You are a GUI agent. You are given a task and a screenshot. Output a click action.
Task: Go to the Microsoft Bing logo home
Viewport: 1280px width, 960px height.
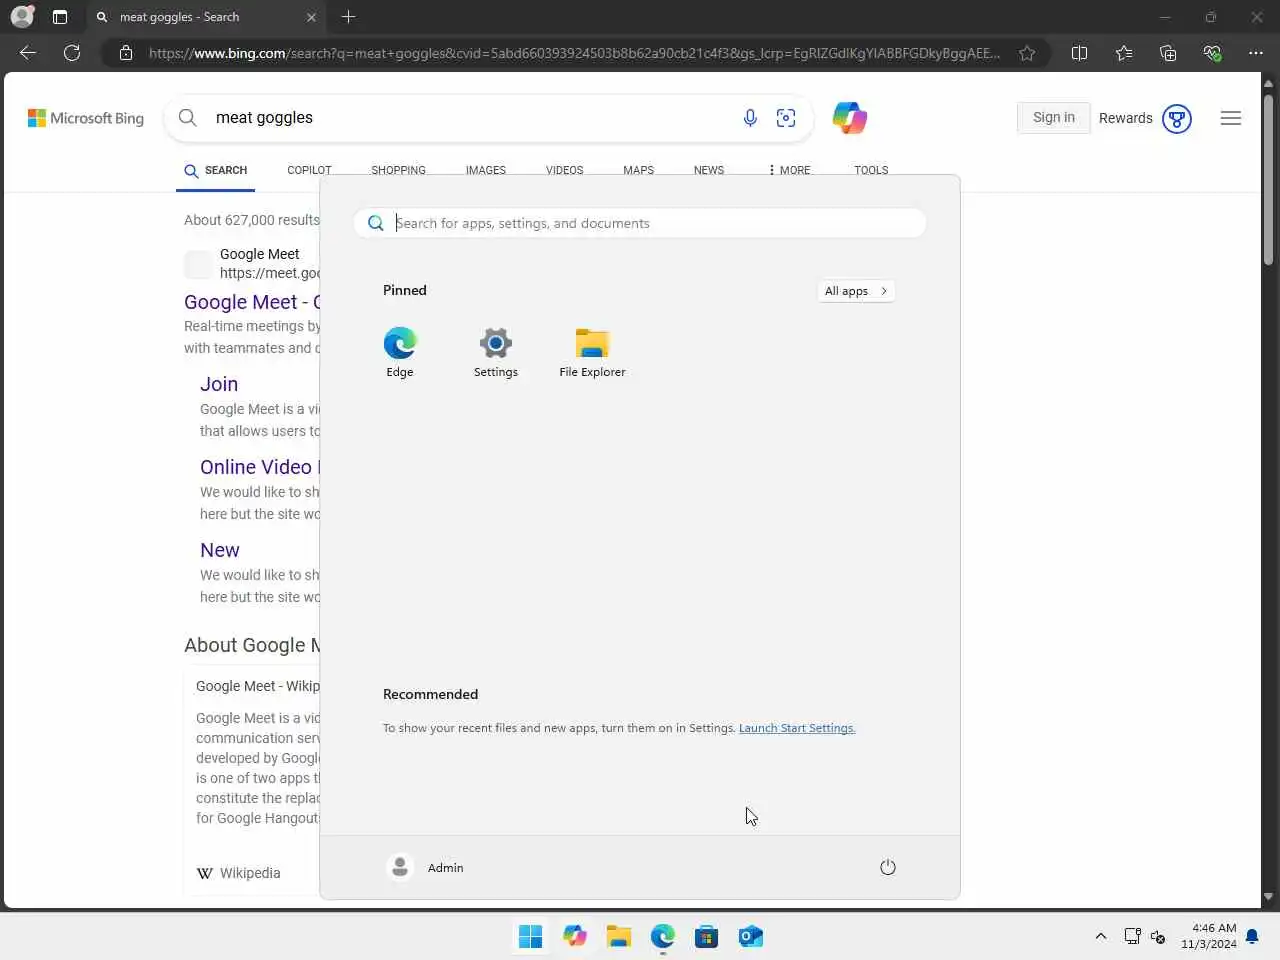pyautogui.click(x=86, y=118)
